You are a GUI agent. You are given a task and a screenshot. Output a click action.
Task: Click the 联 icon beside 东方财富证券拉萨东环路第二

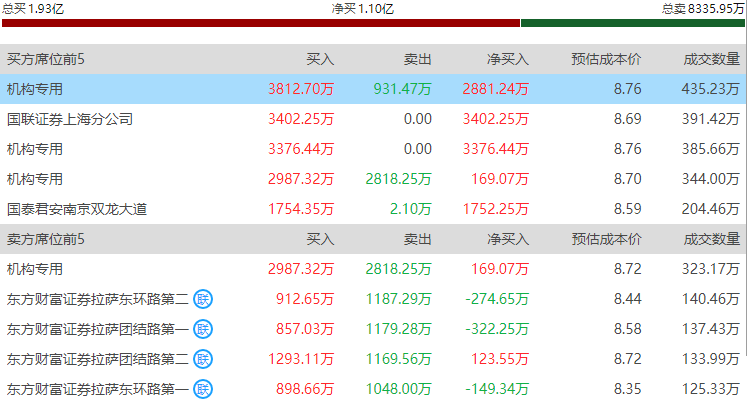coord(203,299)
